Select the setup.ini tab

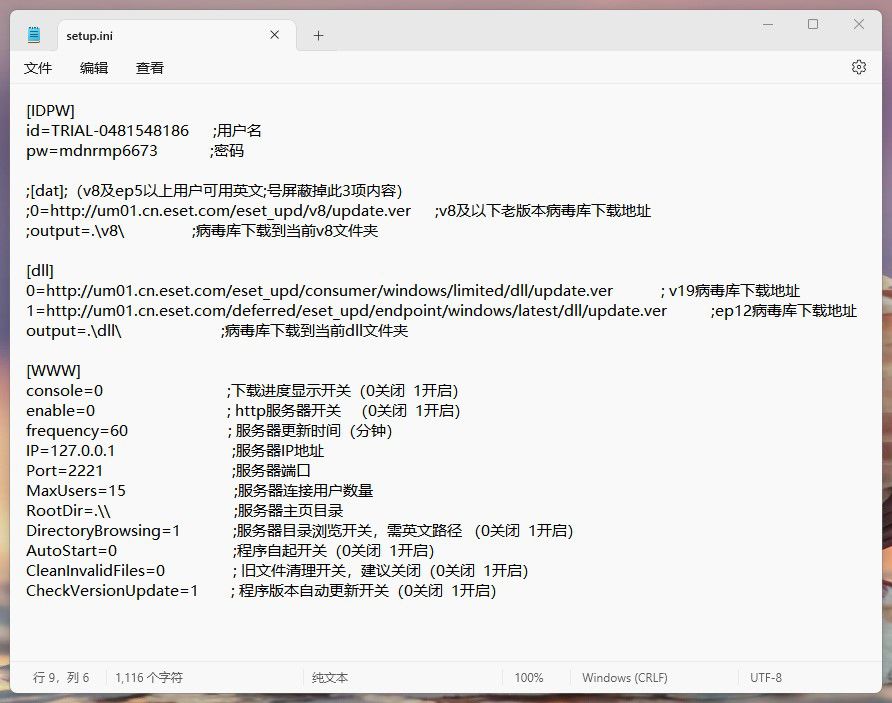pyautogui.click(x=150, y=35)
